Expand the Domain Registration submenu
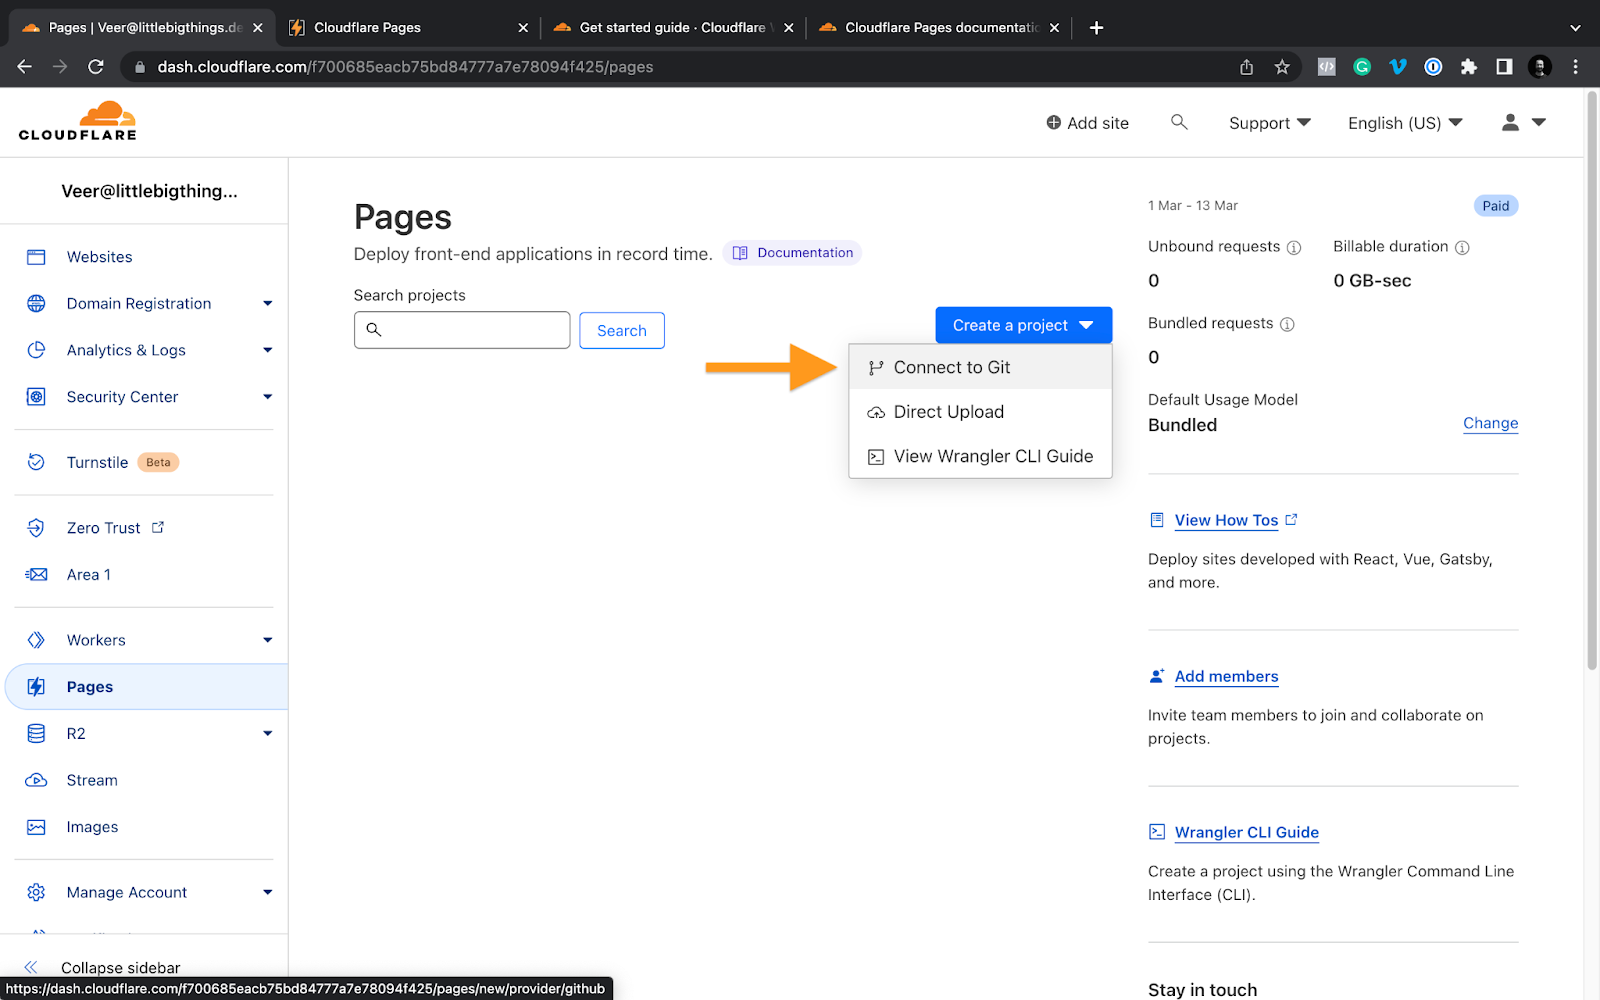This screenshot has width=1600, height=1000. (x=268, y=303)
